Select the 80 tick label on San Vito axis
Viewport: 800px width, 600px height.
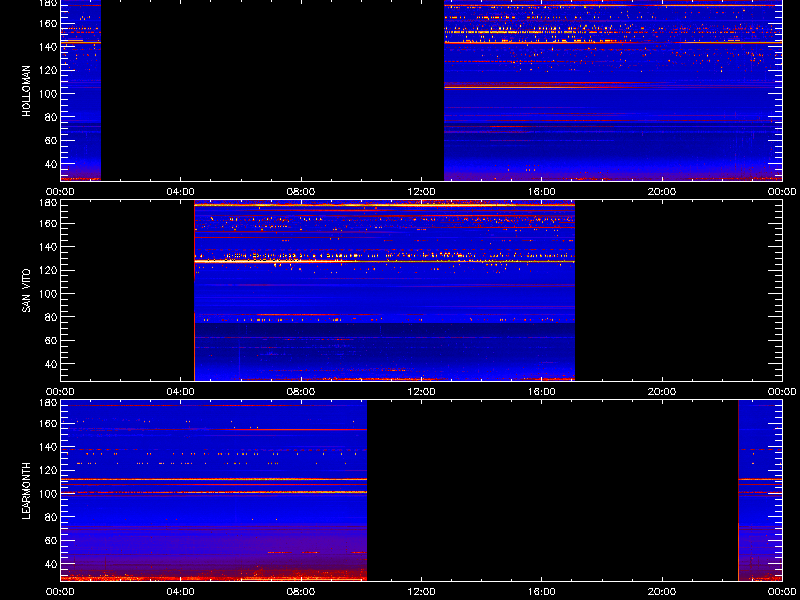[52, 317]
